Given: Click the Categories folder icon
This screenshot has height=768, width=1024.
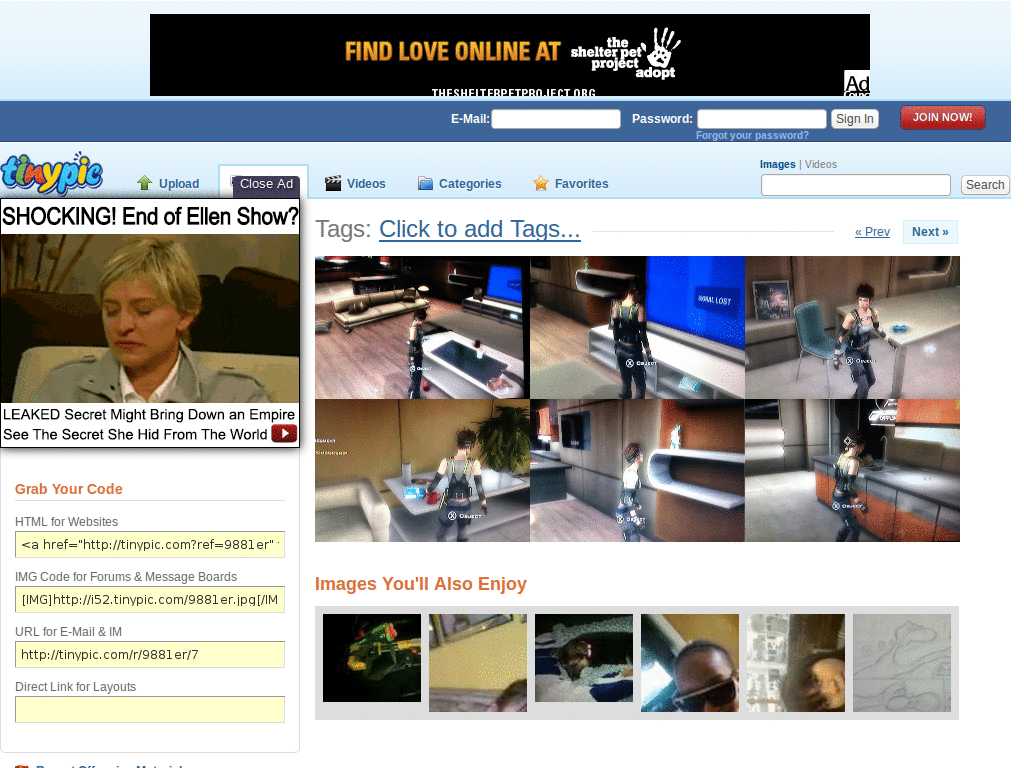Looking at the screenshot, I should click(425, 184).
